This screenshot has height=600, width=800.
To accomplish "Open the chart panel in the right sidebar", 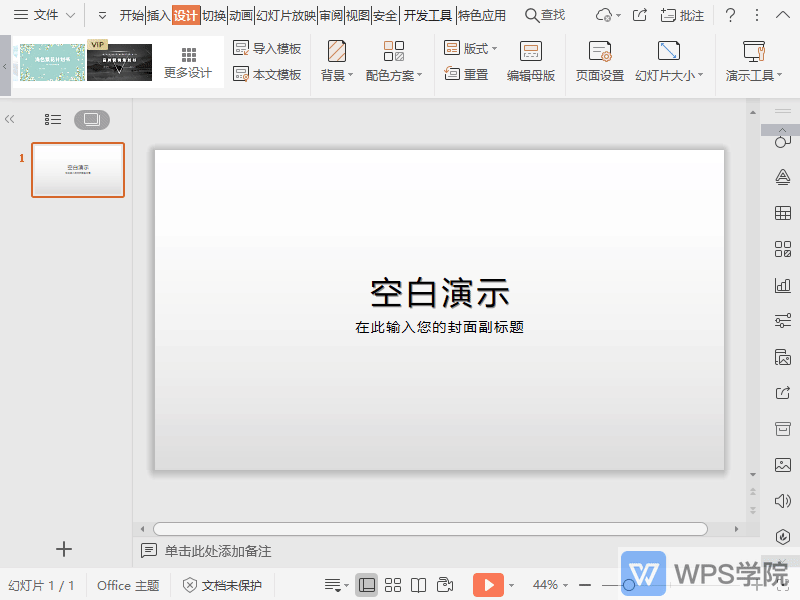I will [x=781, y=285].
